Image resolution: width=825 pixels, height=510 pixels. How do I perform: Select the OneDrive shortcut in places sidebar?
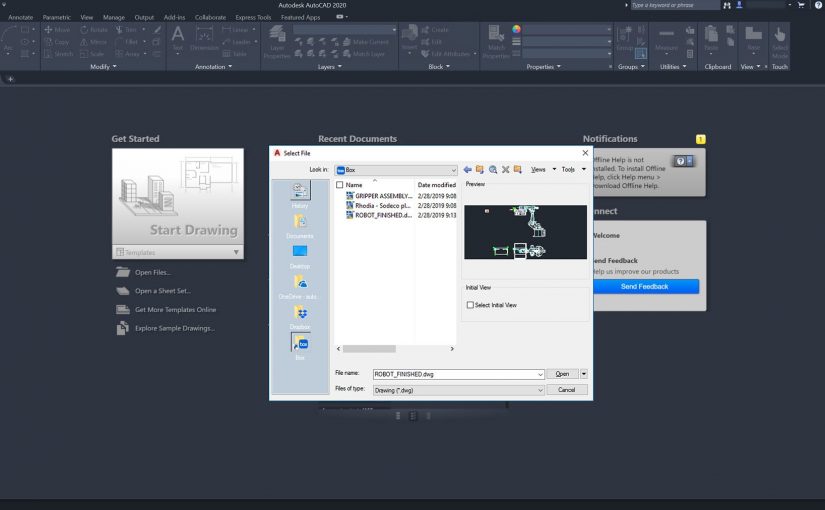pyautogui.click(x=300, y=287)
